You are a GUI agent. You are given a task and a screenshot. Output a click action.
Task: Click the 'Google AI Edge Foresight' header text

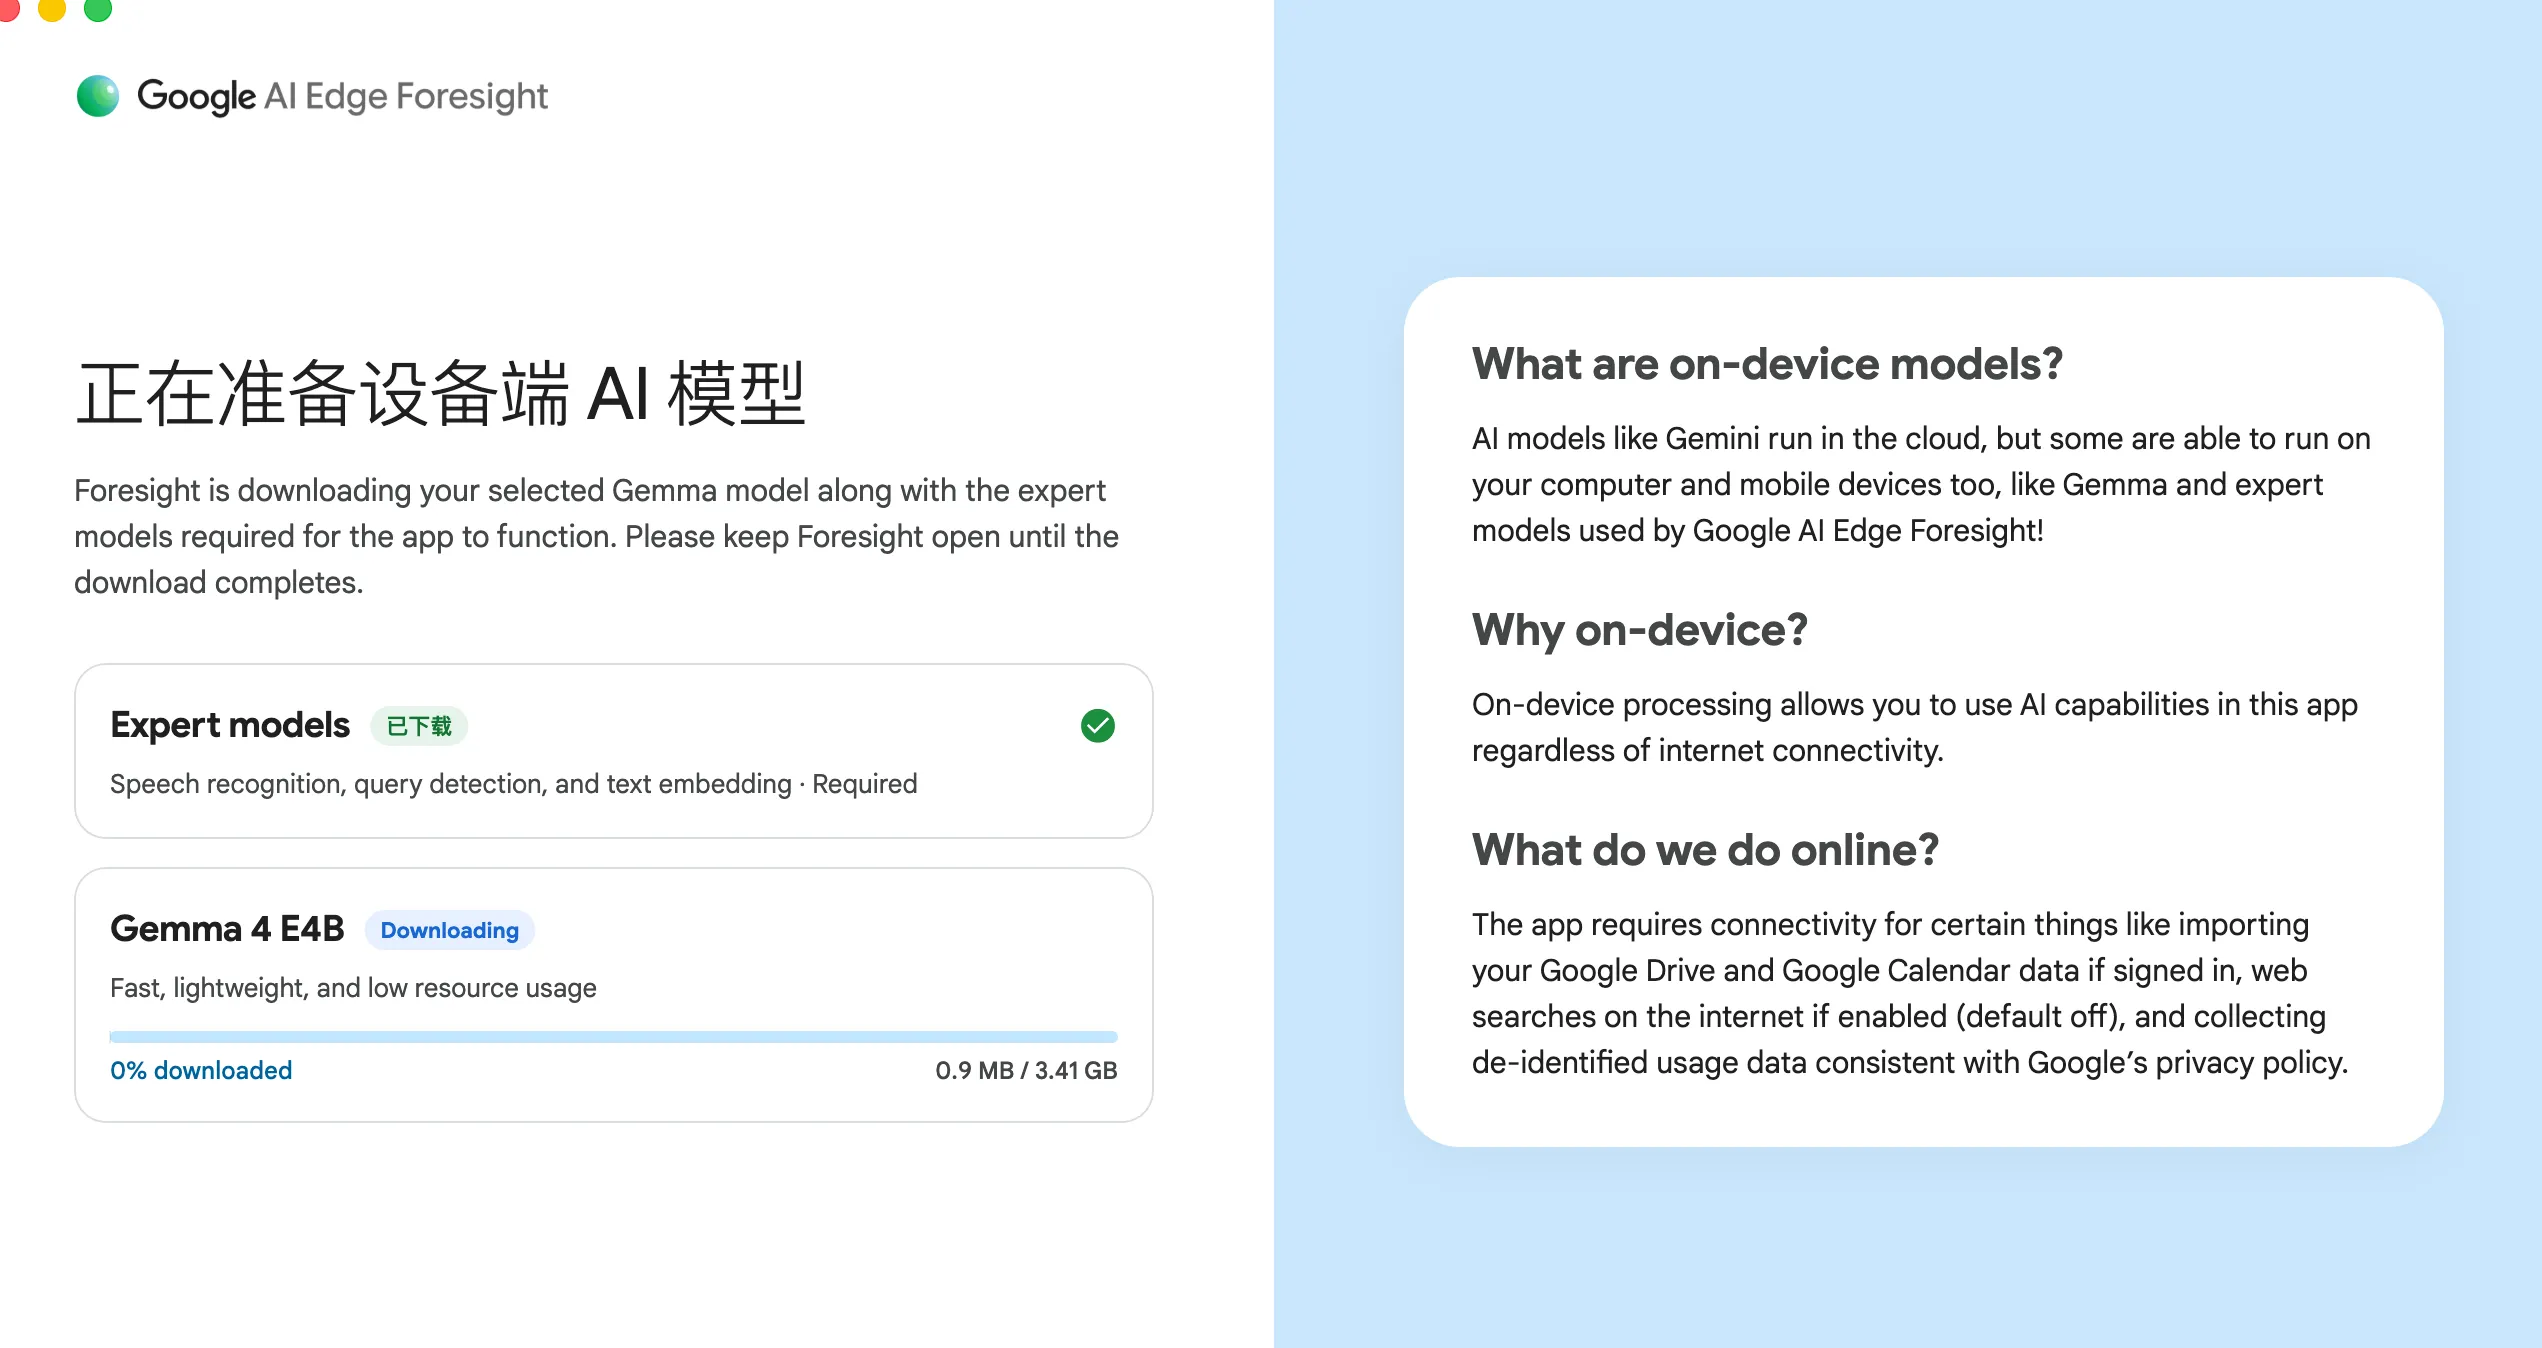[x=342, y=96]
